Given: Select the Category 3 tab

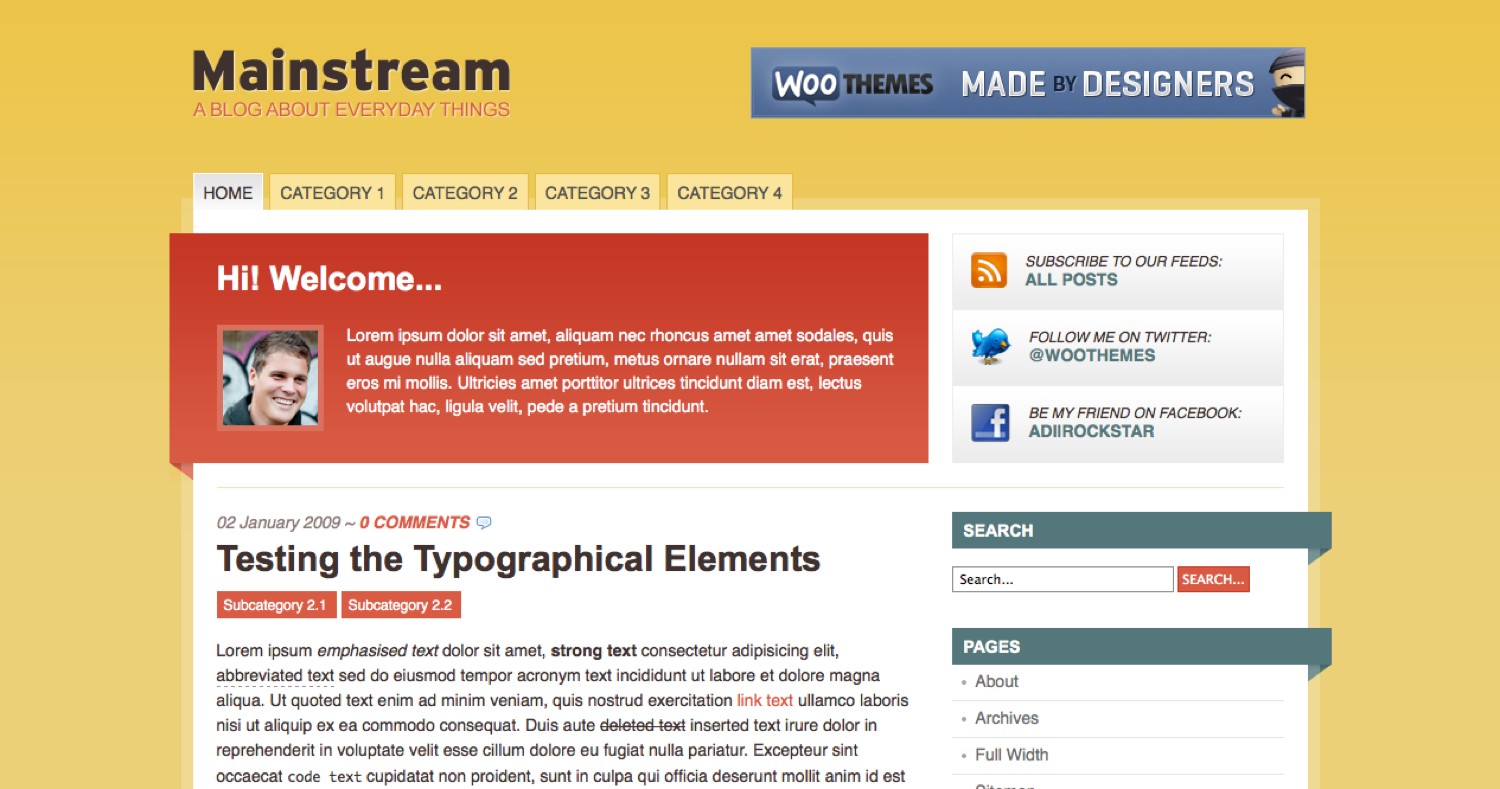Looking at the screenshot, I should point(597,193).
